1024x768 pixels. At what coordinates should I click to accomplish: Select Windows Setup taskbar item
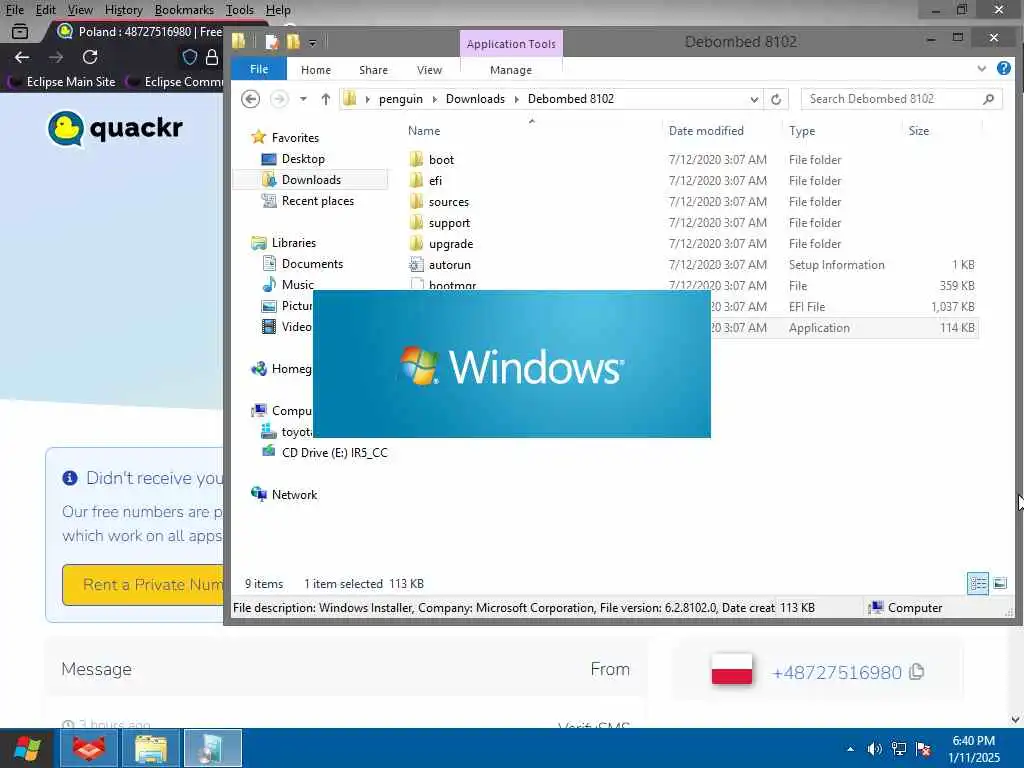tap(213, 748)
